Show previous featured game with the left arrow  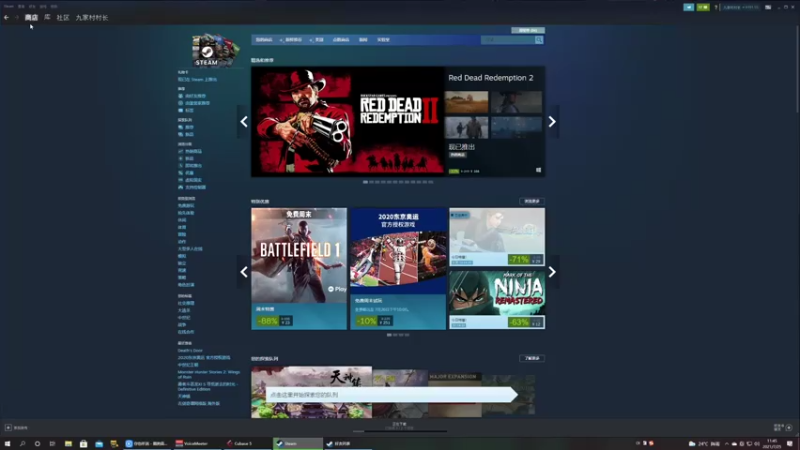(244, 121)
